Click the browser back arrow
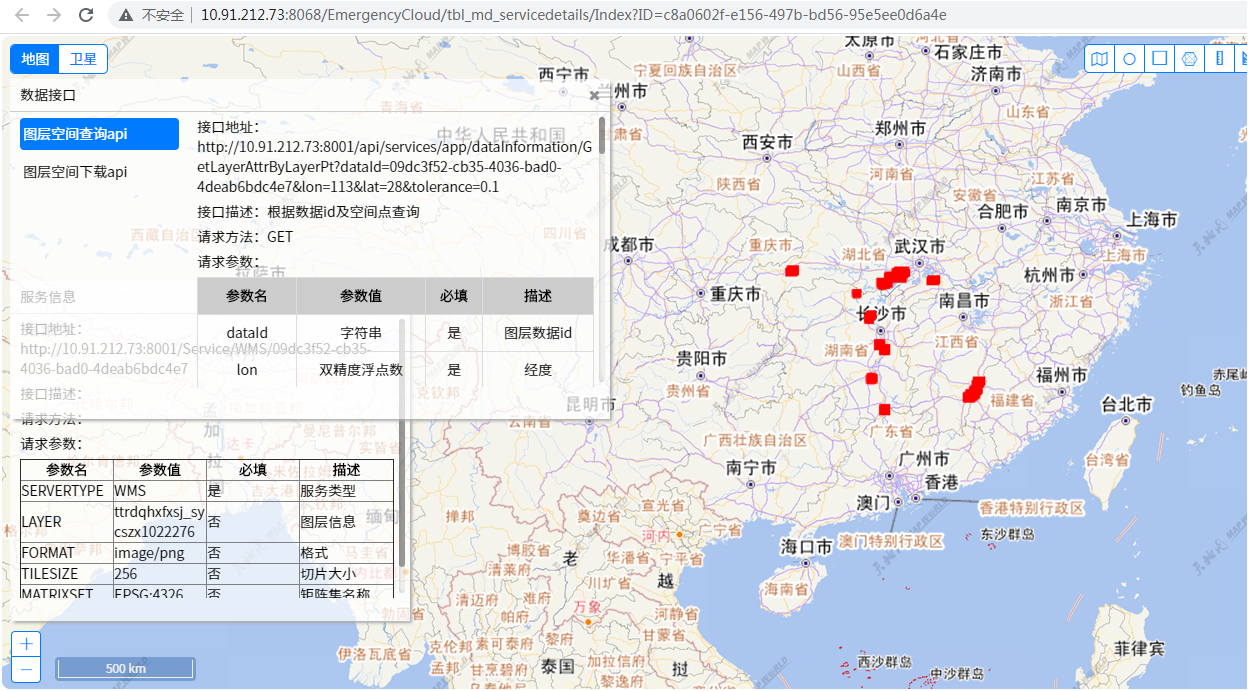Screen dimensions: 1248x691 (22, 15)
